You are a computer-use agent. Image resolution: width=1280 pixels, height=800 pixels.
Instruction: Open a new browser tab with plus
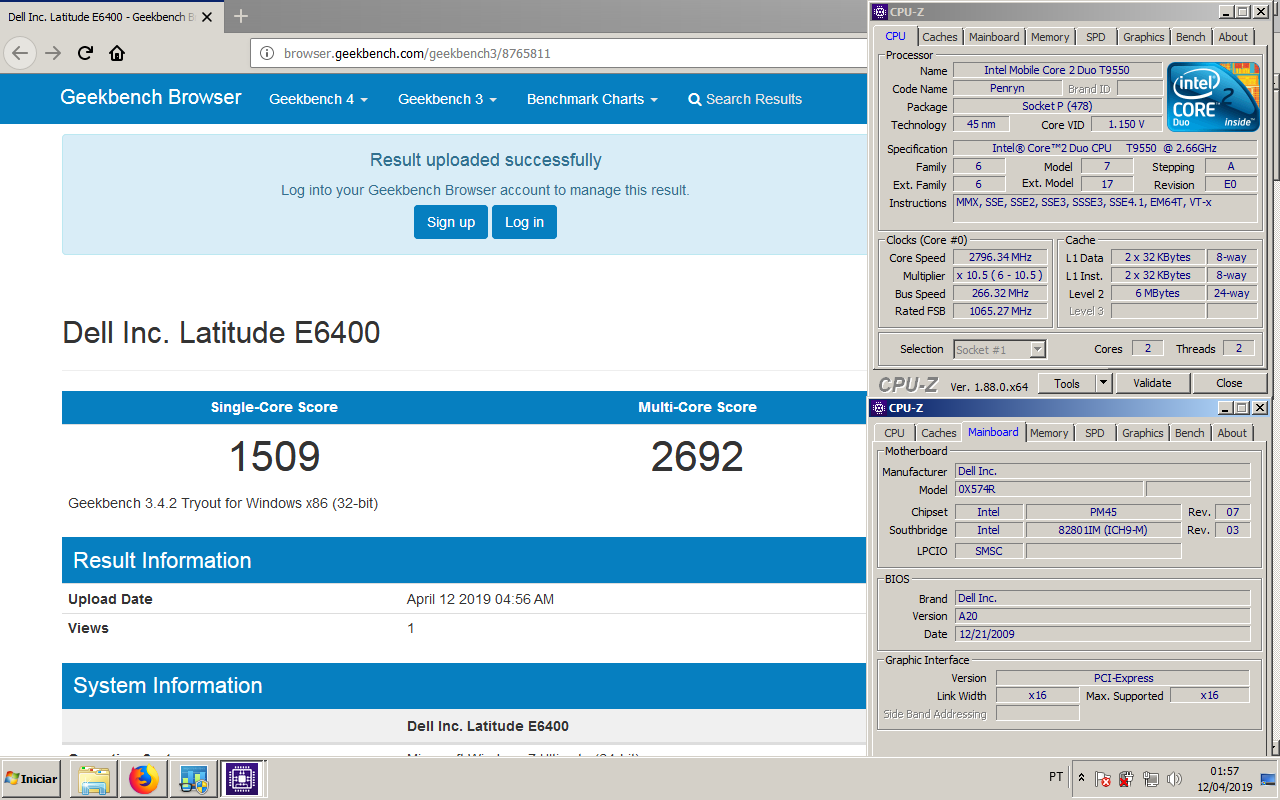pyautogui.click(x=240, y=16)
